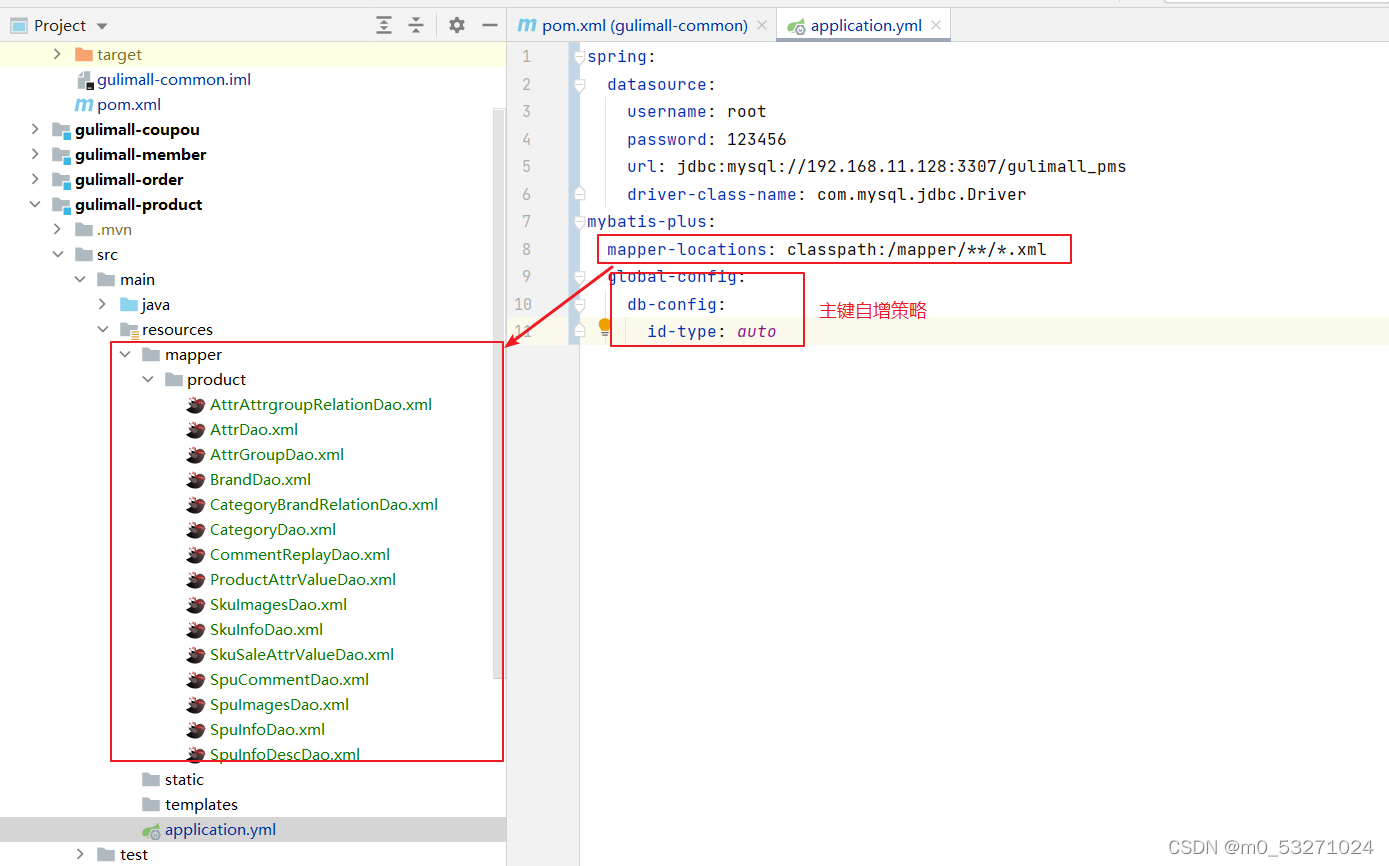Viewport: 1389px width, 866px height.
Task: Open CategoryDao.xml mapper file
Action: [273, 529]
